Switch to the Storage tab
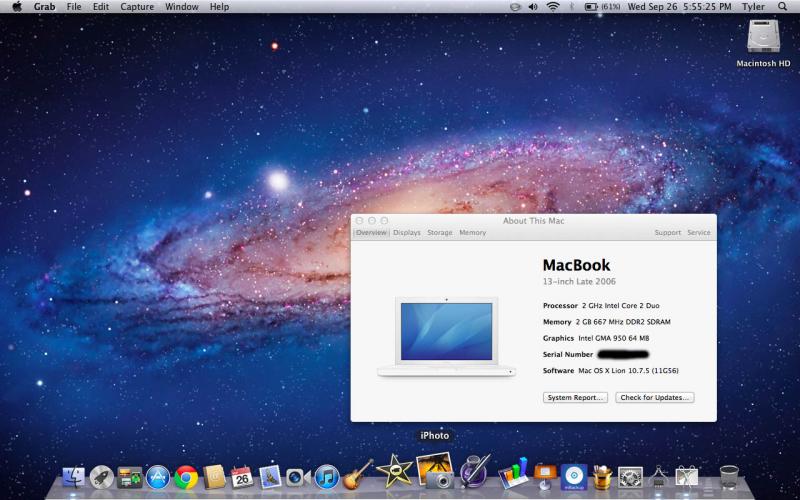The image size is (800, 500). (440, 233)
